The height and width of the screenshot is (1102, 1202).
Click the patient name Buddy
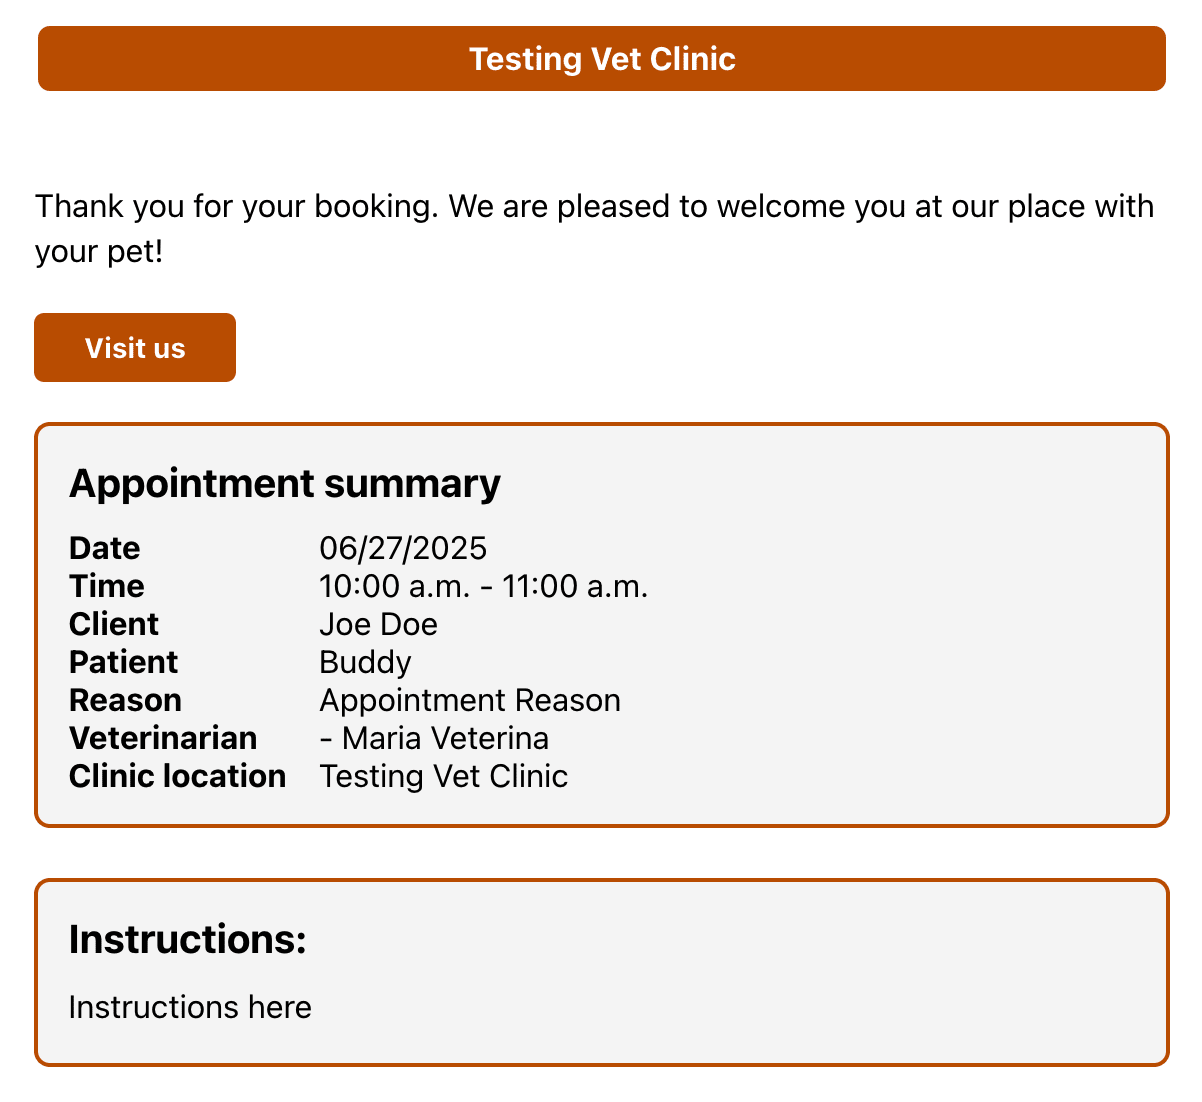coord(365,662)
